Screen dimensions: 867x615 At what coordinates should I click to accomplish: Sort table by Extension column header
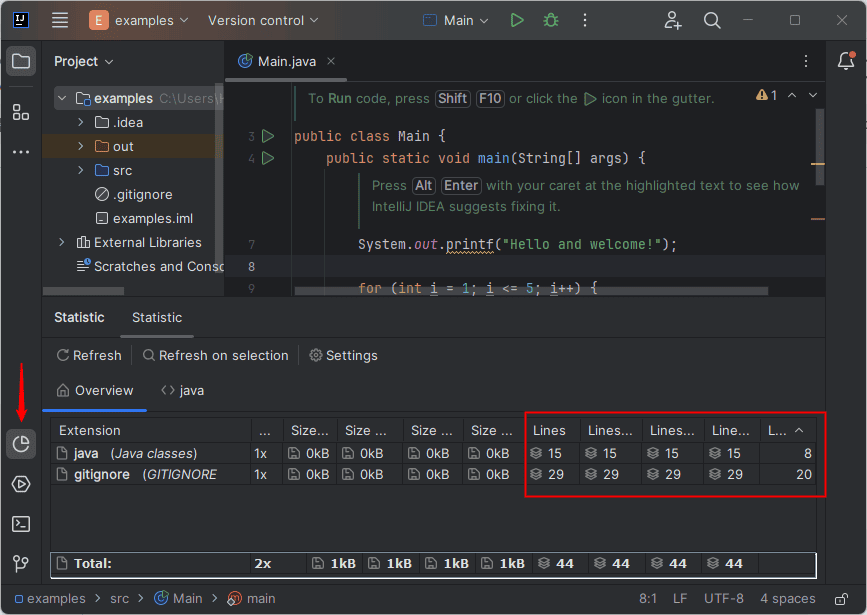coord(151,430)
